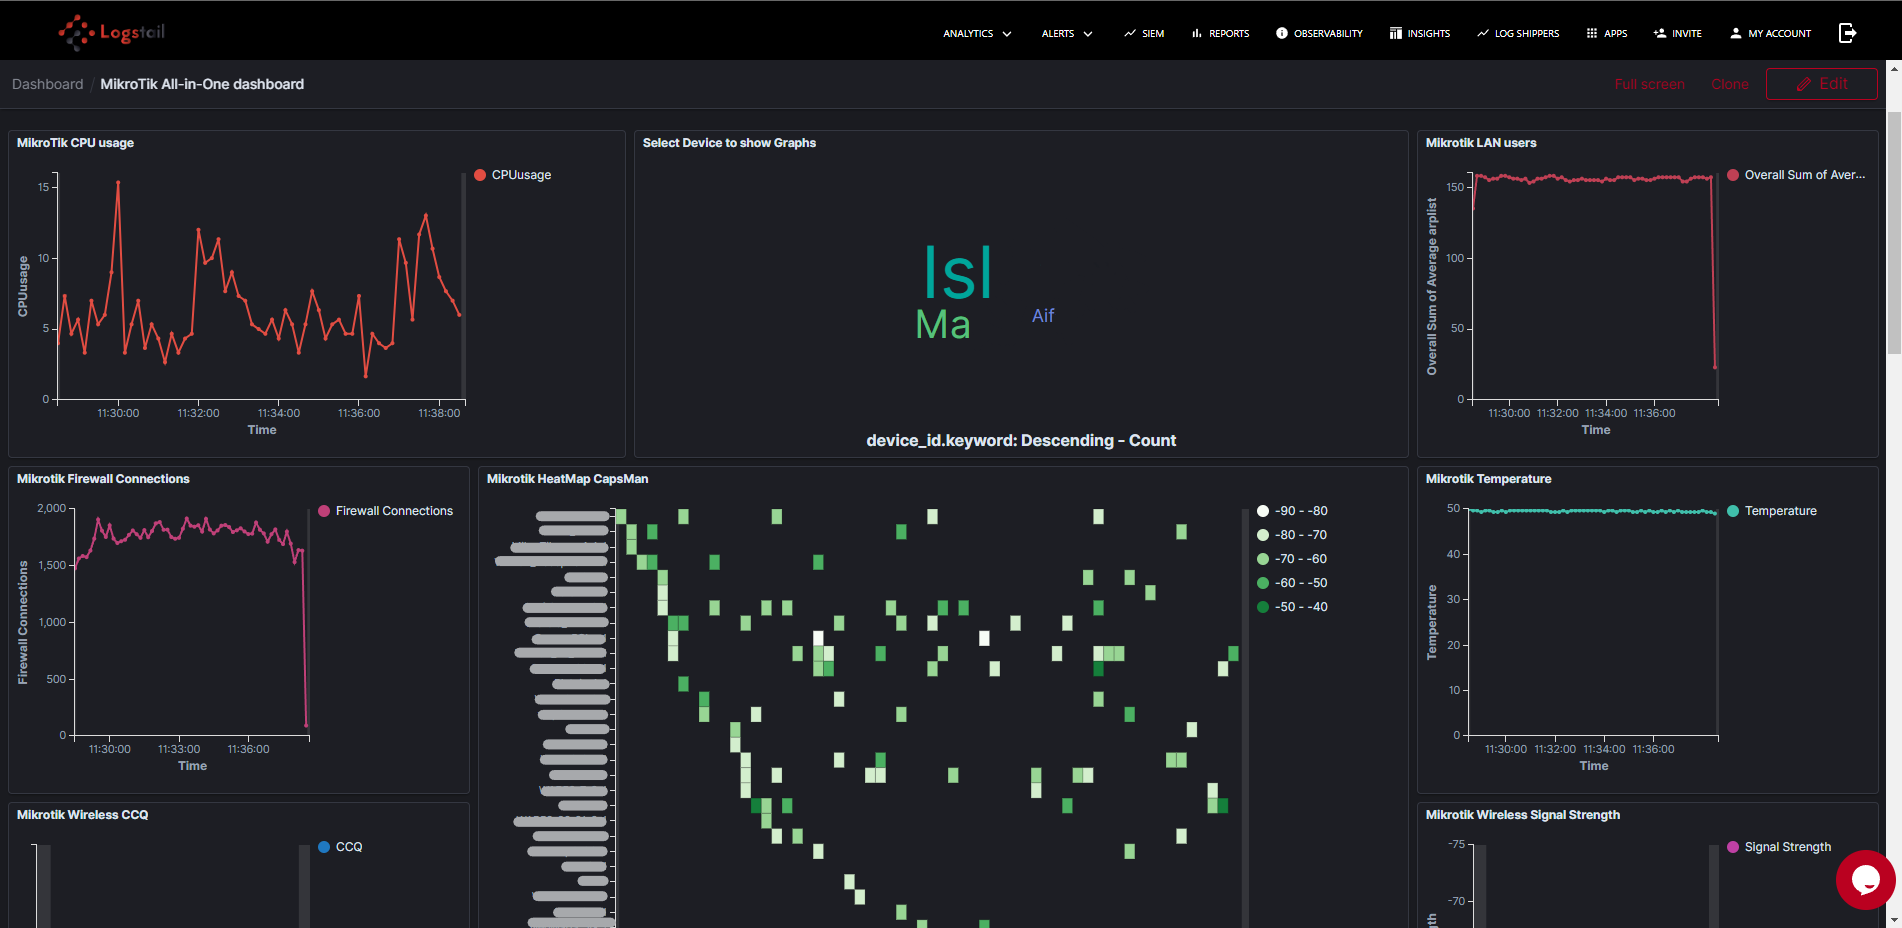Image resolution: width=1902 pixels, height=928 pixels.
Task: Select the 'Isl' device tag
Action: pyautogui.click(x=958, y=273)
